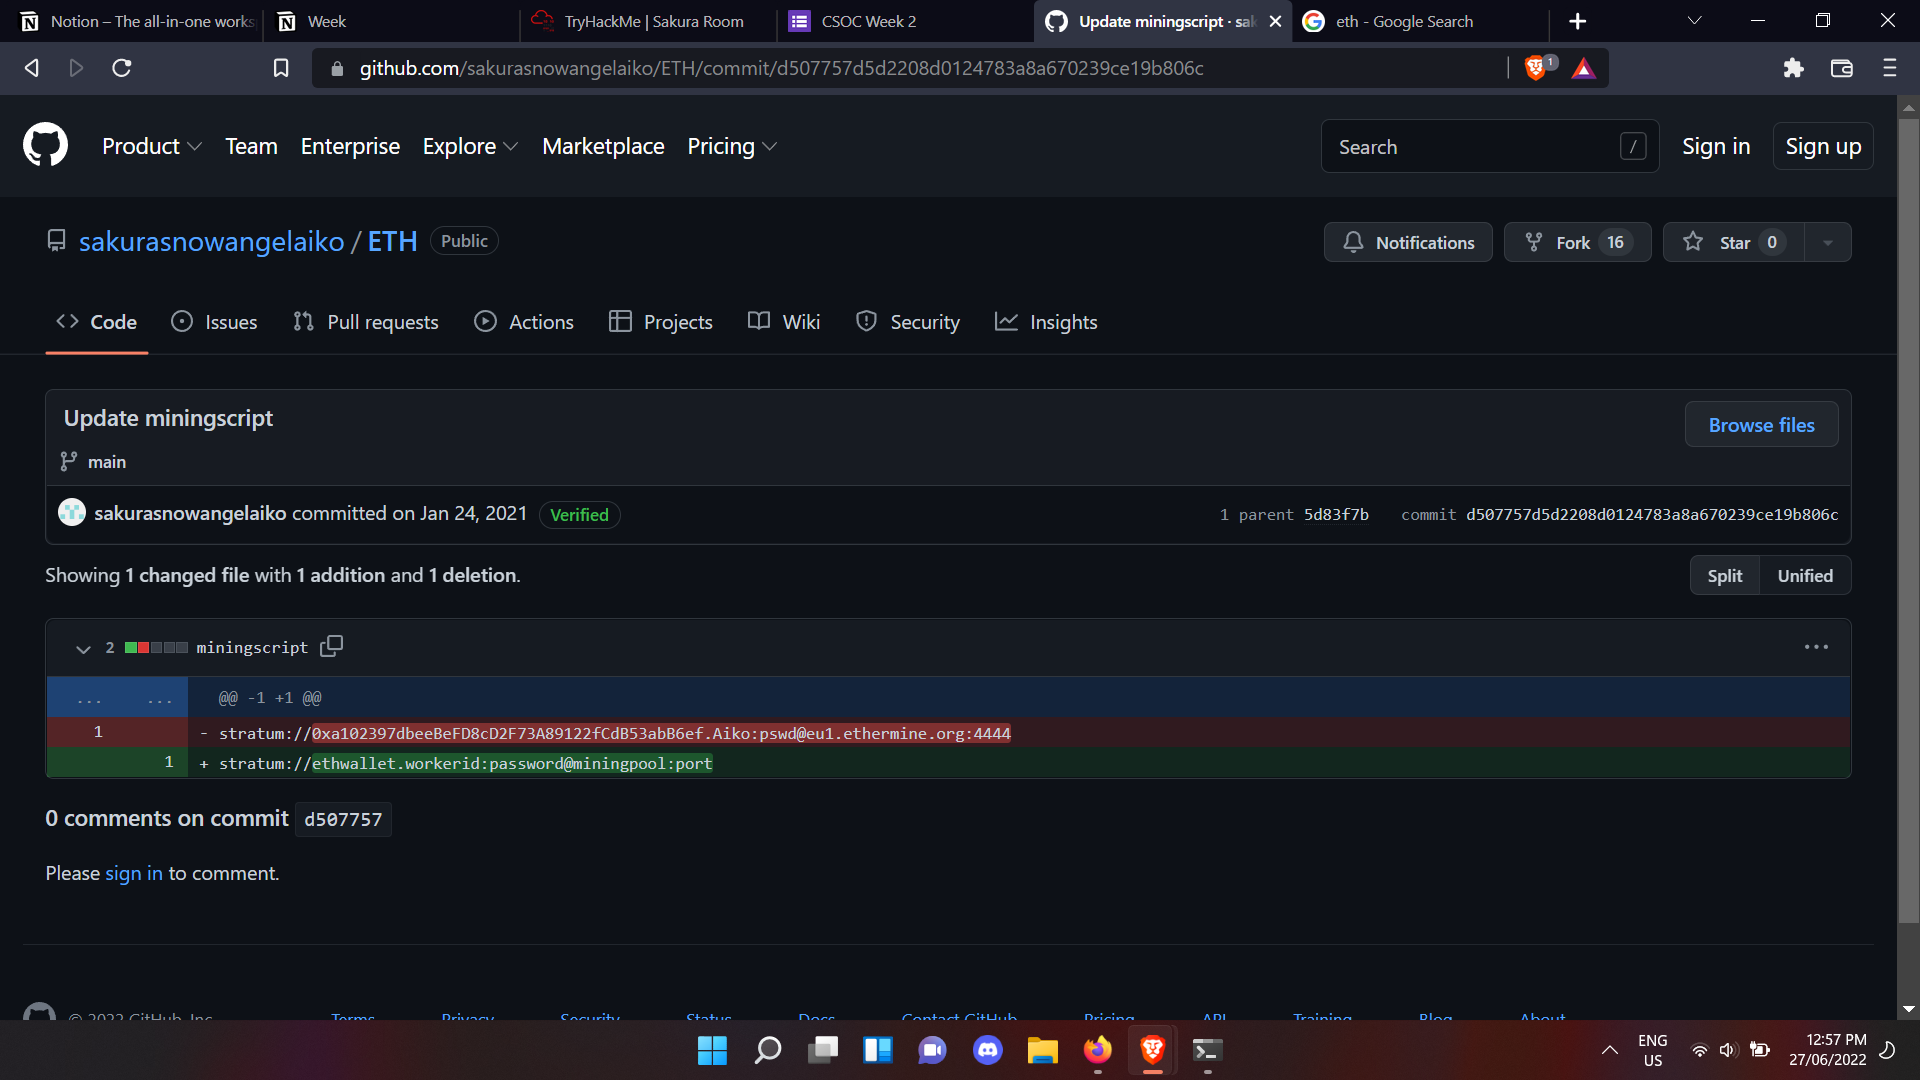The height and width of the screenshot is (1080, 1920).
Task: Expand the Pricing menu
Action: pyautogui.click(x=732, y=146)
